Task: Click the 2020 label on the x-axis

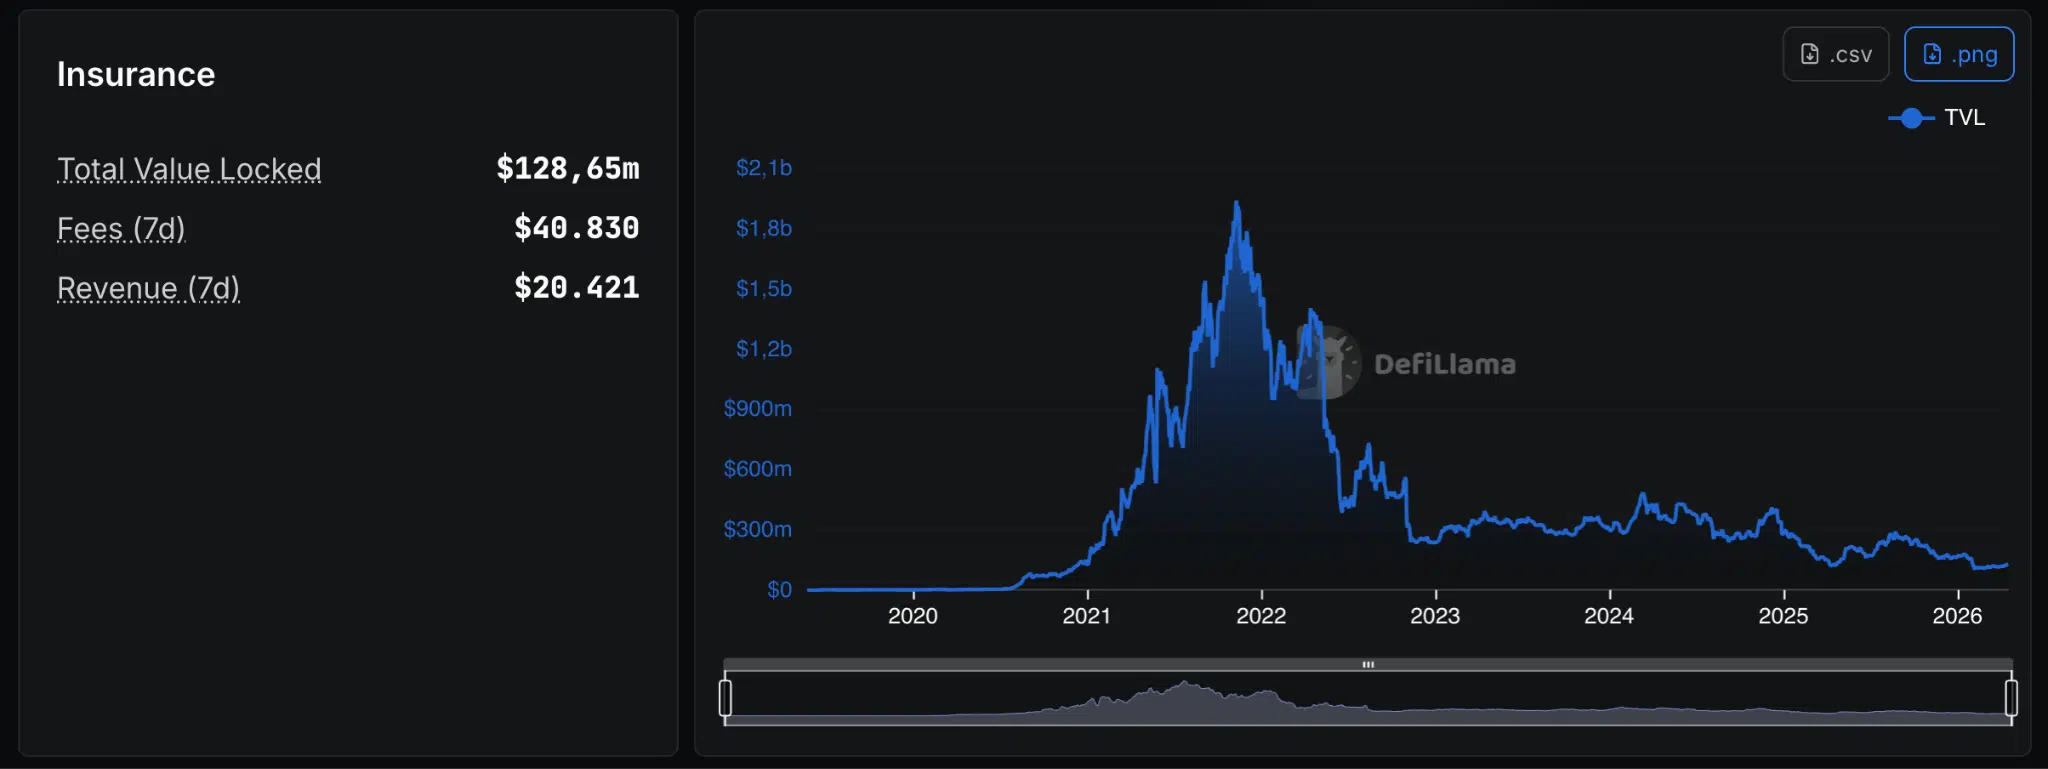Action: 912,616
